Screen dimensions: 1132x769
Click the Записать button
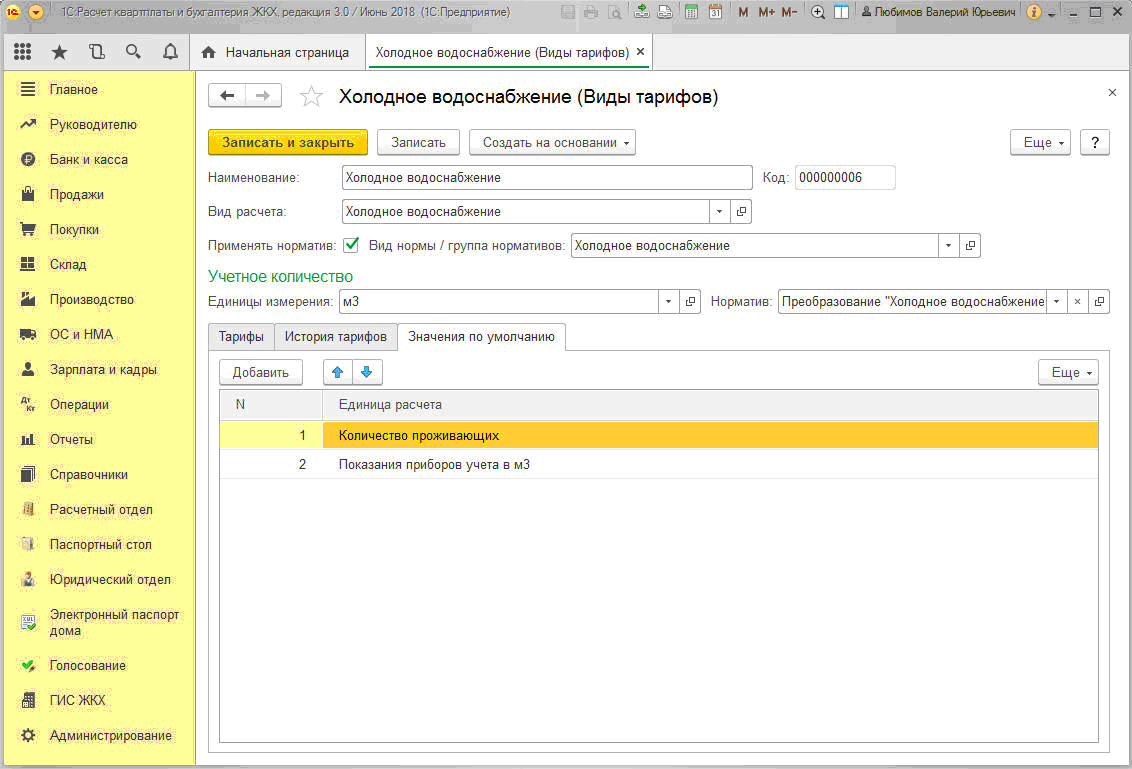[x=418, y=142]
